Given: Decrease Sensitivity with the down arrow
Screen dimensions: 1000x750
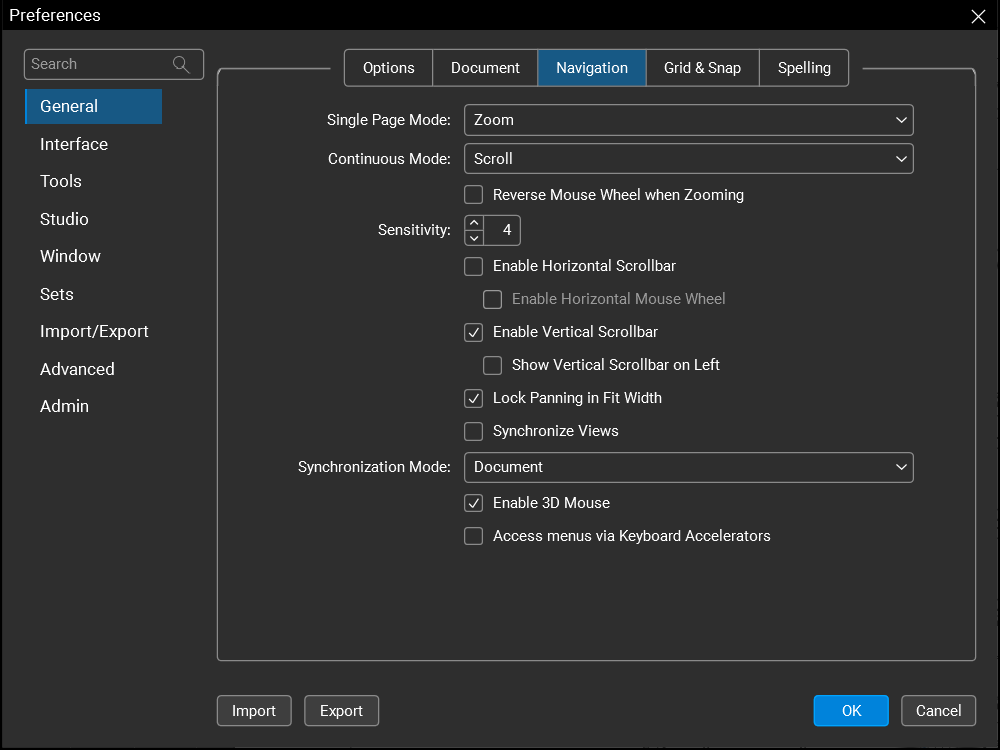Looking at the screenshot, I should [x=474, y=238].
